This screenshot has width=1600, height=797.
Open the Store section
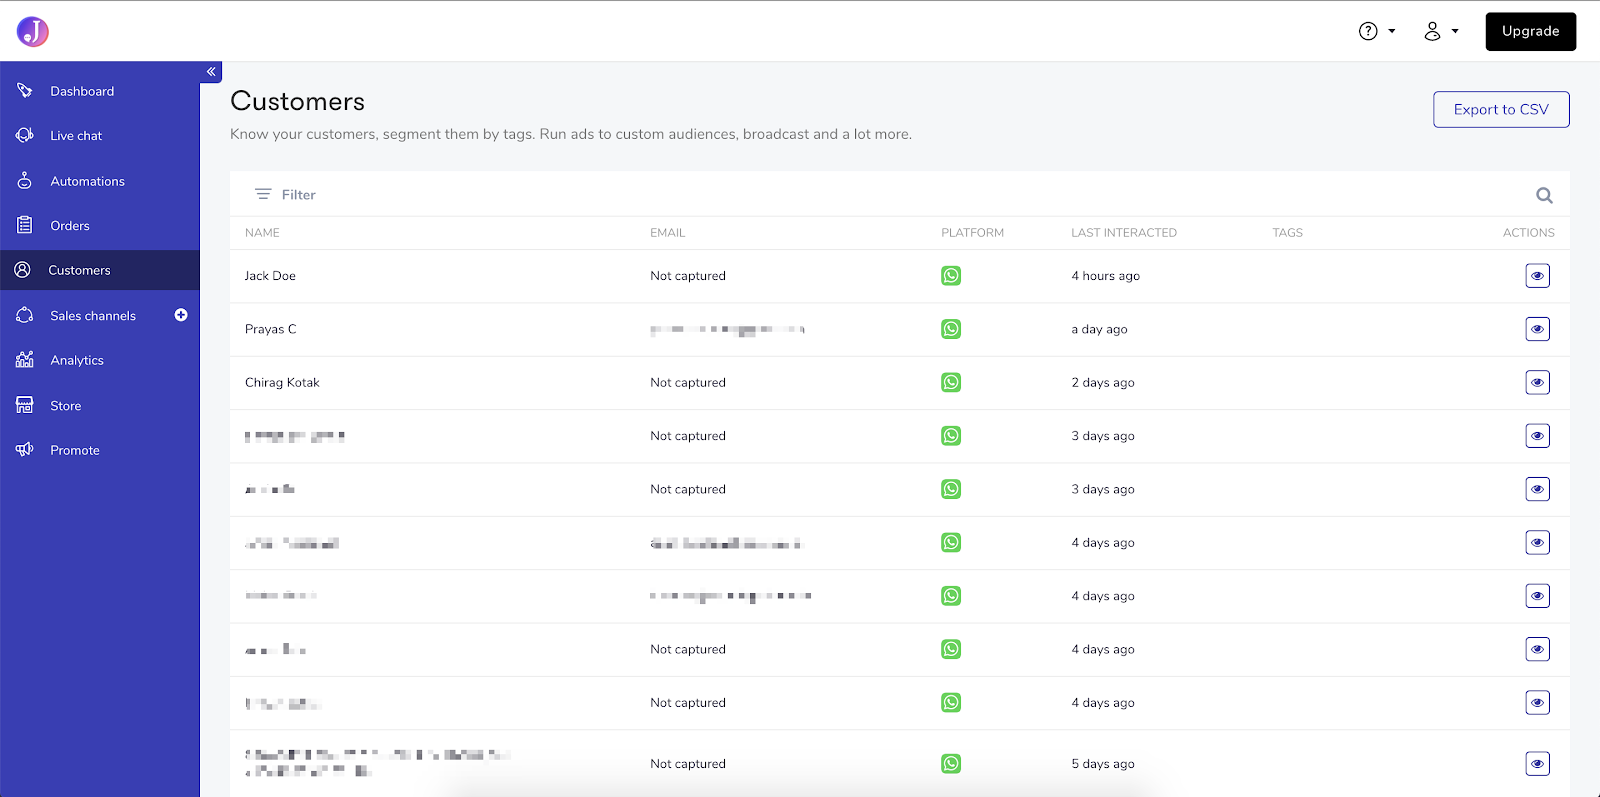66,406
